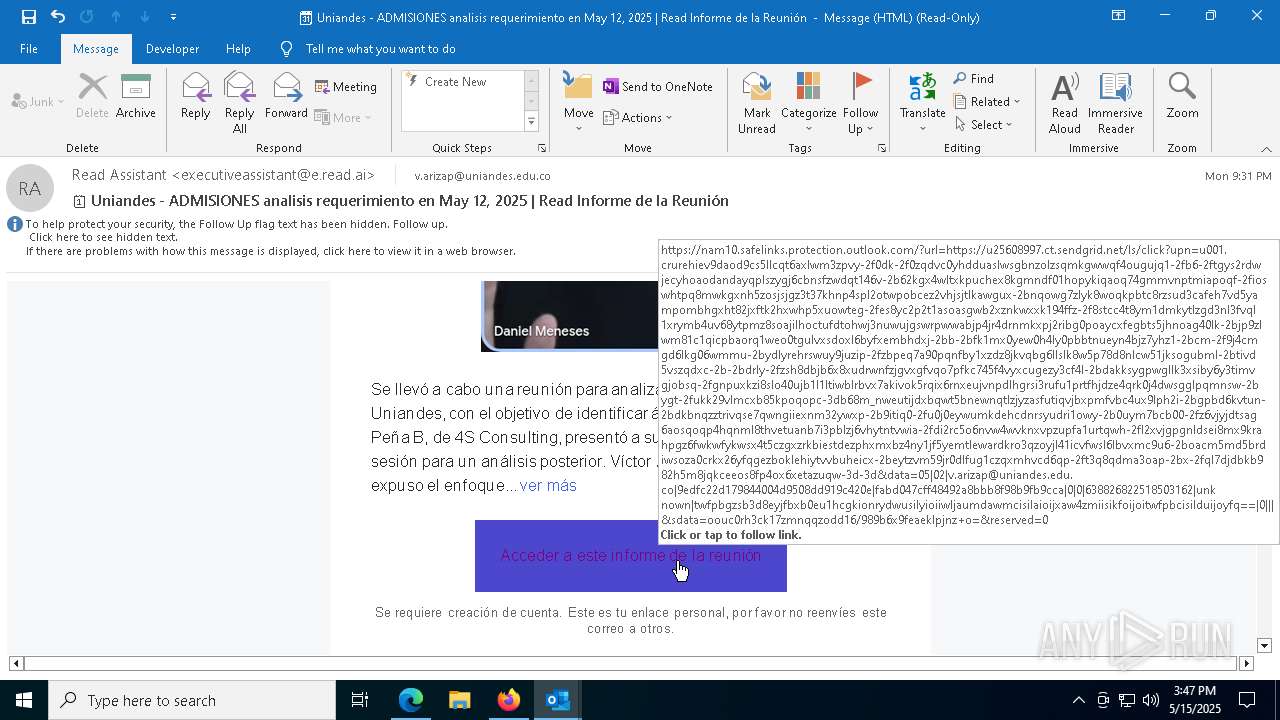Click the Next Item down arrow

[x=145, y=17]
